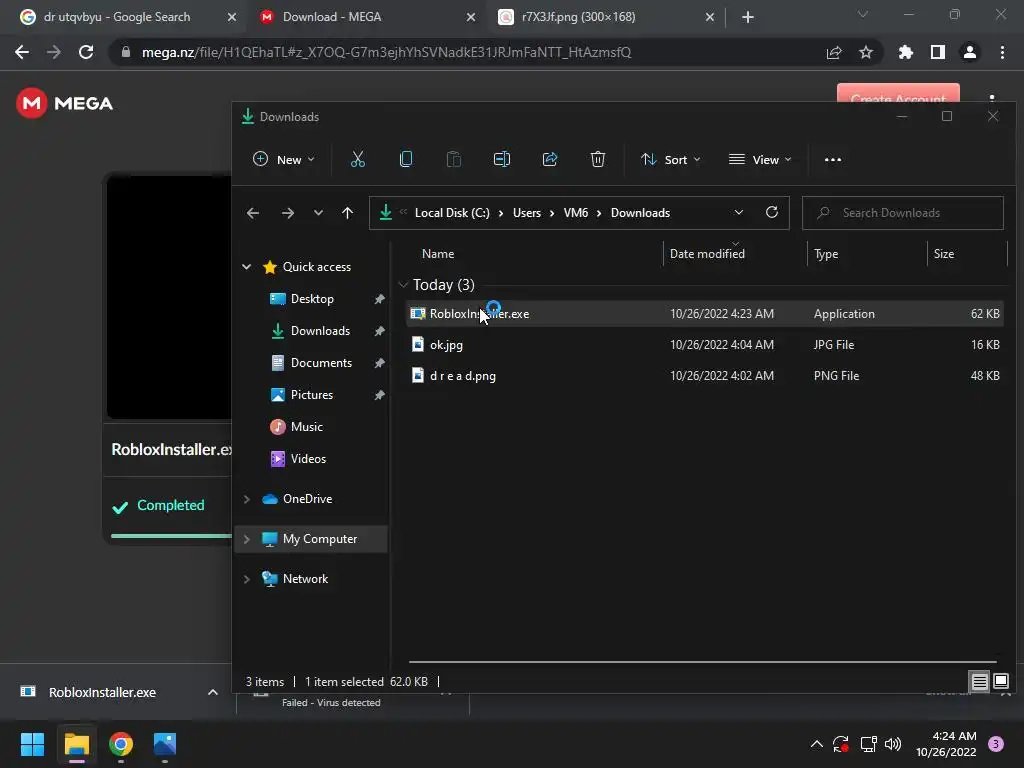
Task: Go forward with Explorer's forward arrow
Action: tap(287, 213)
